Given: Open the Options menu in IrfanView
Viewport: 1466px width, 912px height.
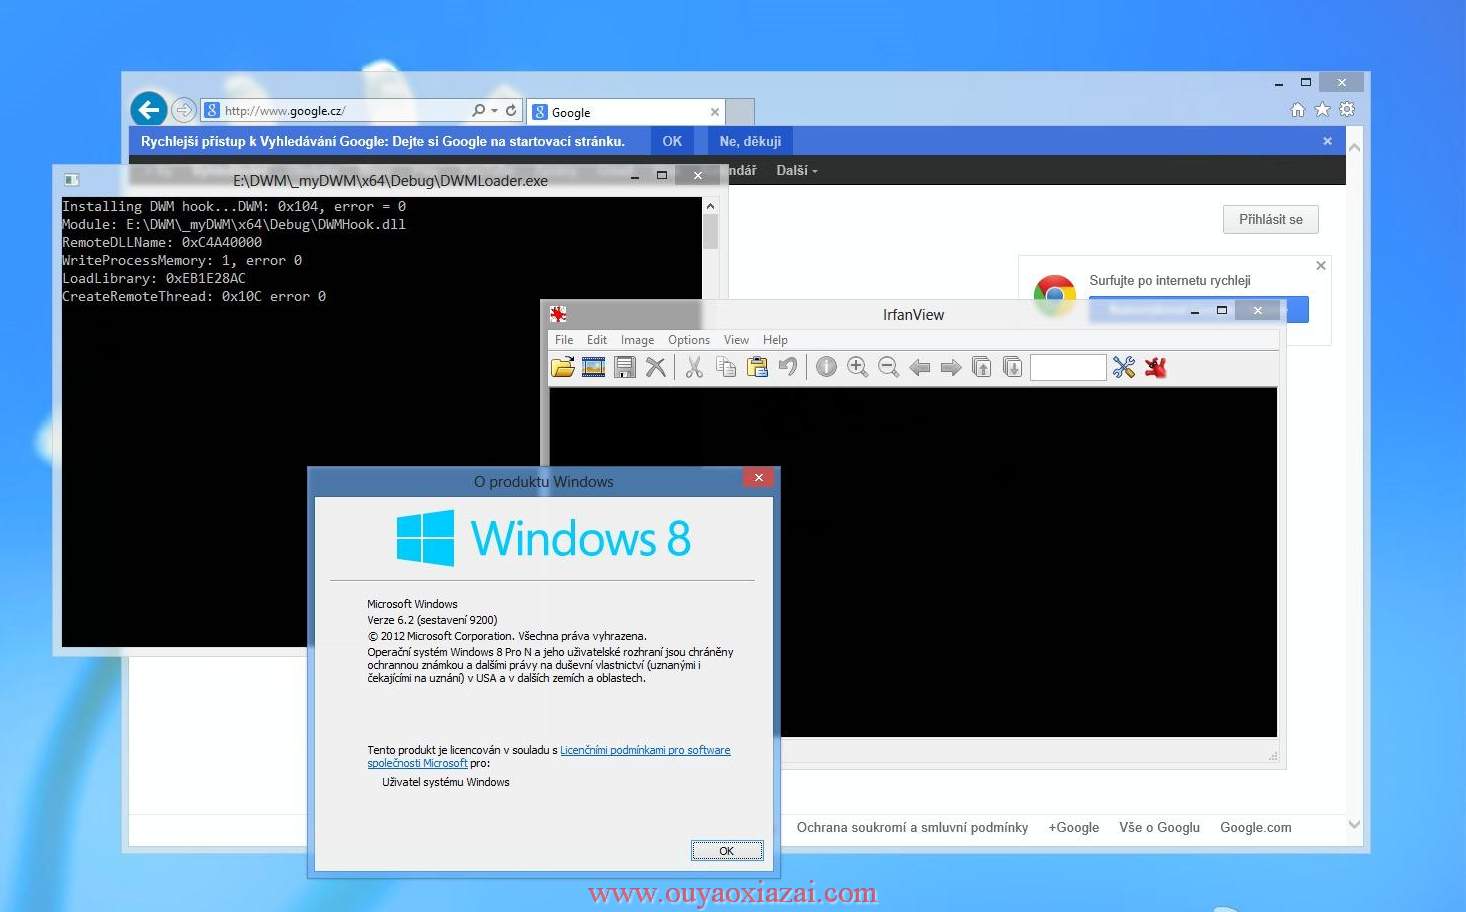Looking at the screenshot, I should (689, 340).
